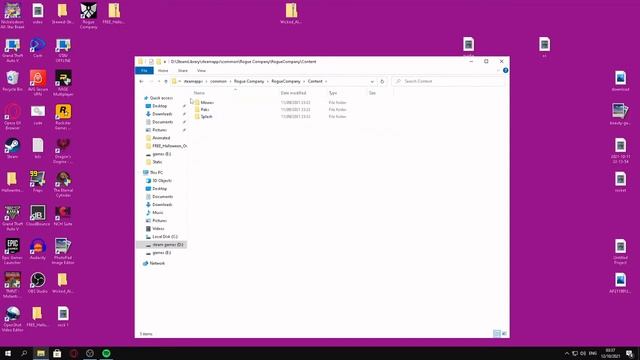Viewport: 640px width, 360px height.
Task: Refresh the current folder view
Action: [382, 81]
